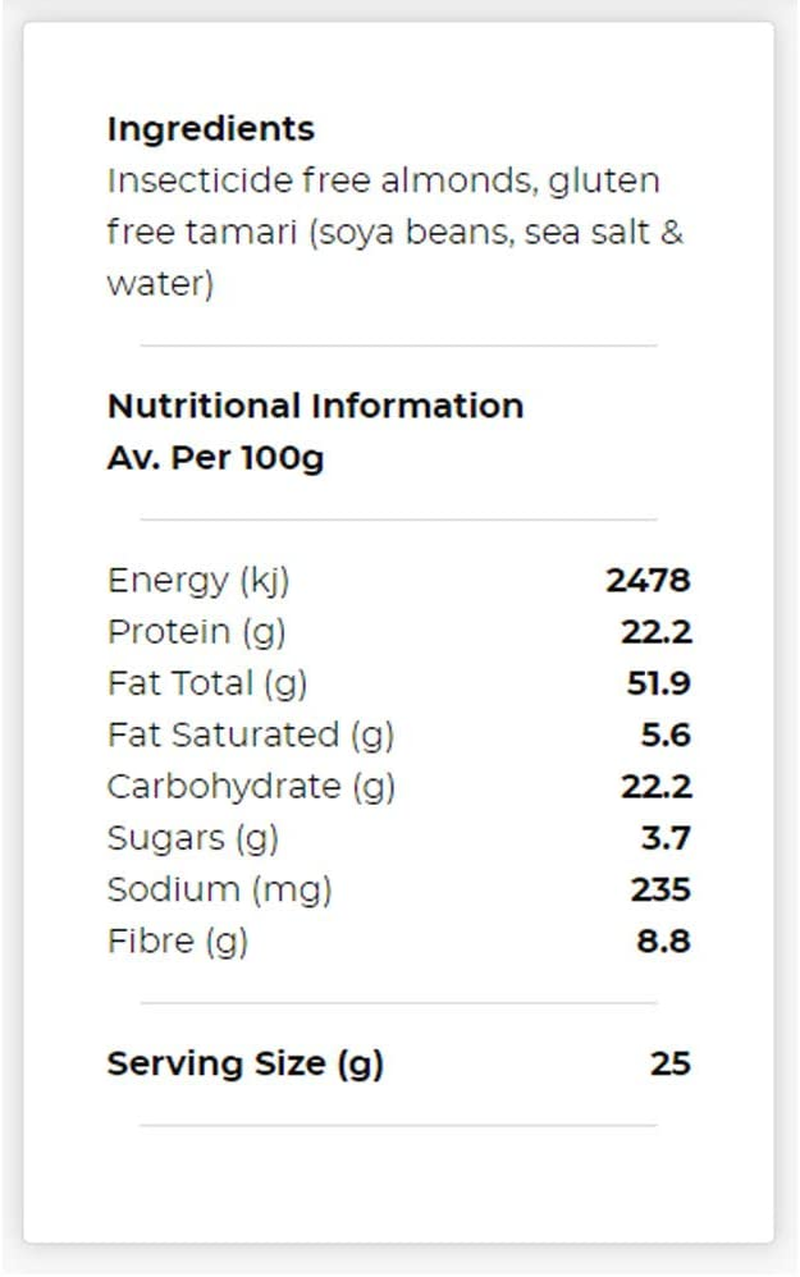Click the Ingredients heading

210,129
